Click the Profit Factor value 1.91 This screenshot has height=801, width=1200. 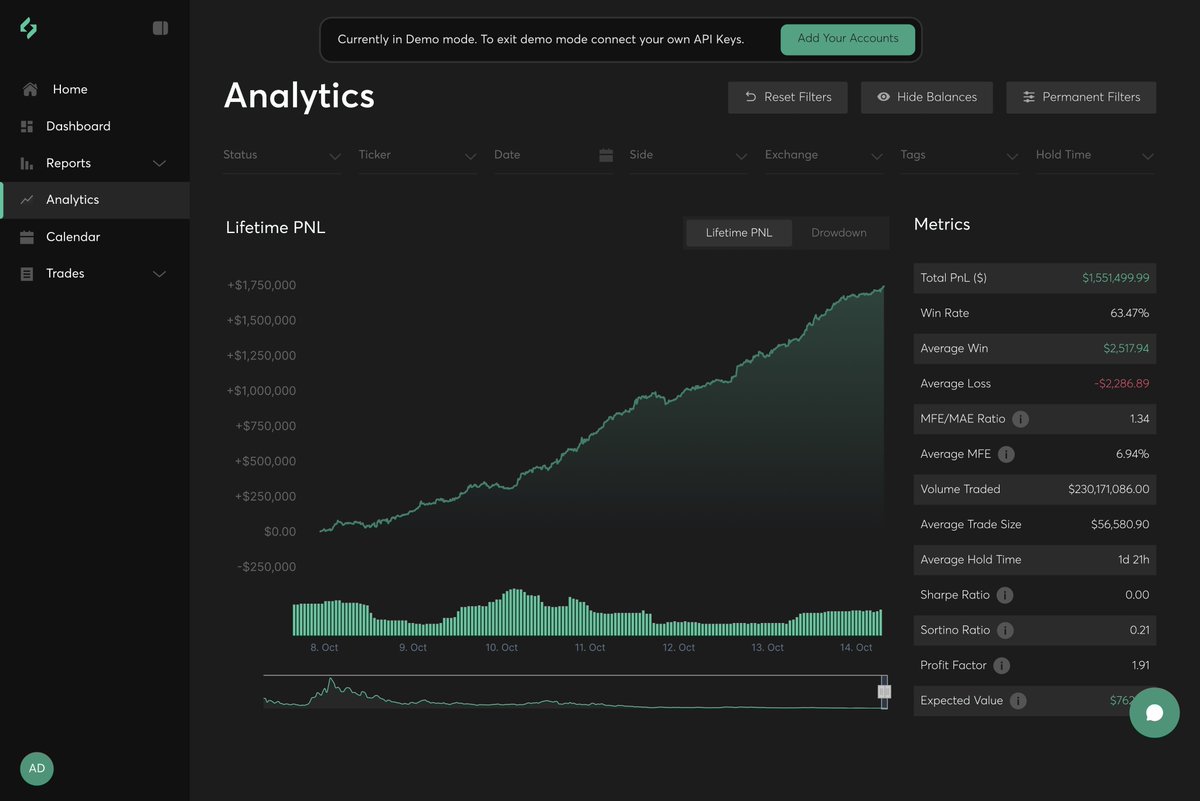coord(1140,665)
